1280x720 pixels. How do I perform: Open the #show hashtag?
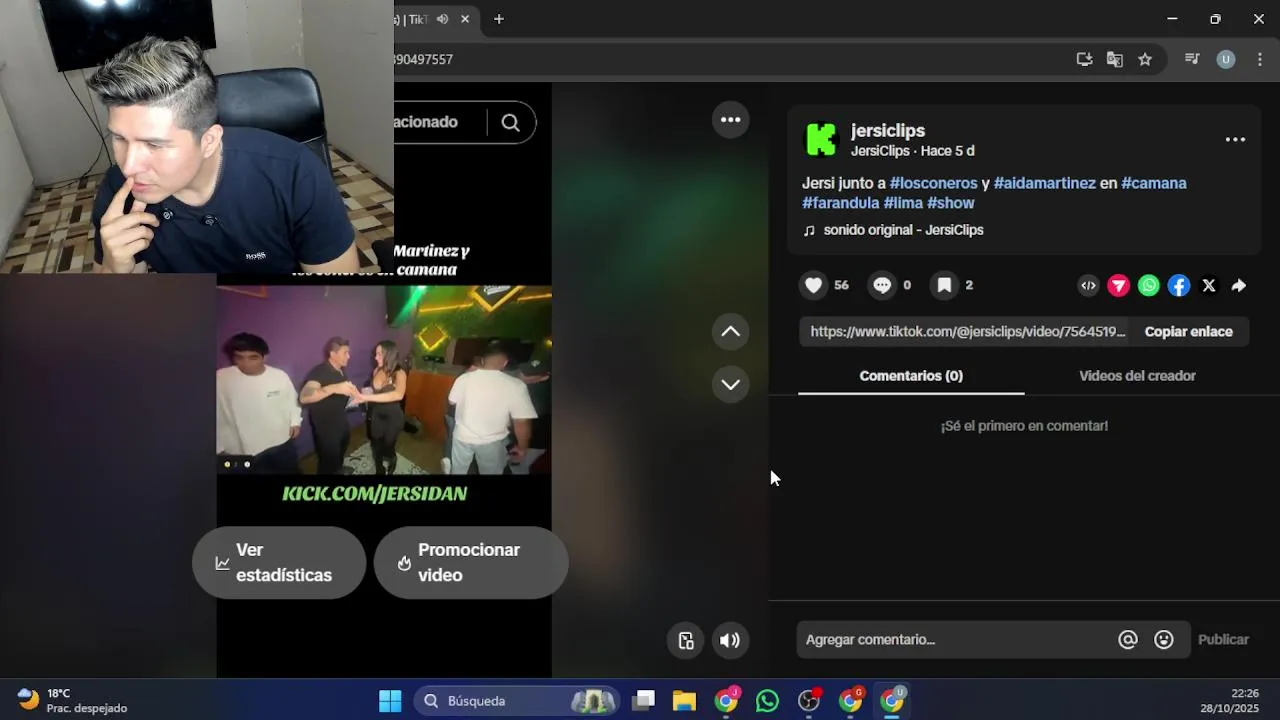950,203
